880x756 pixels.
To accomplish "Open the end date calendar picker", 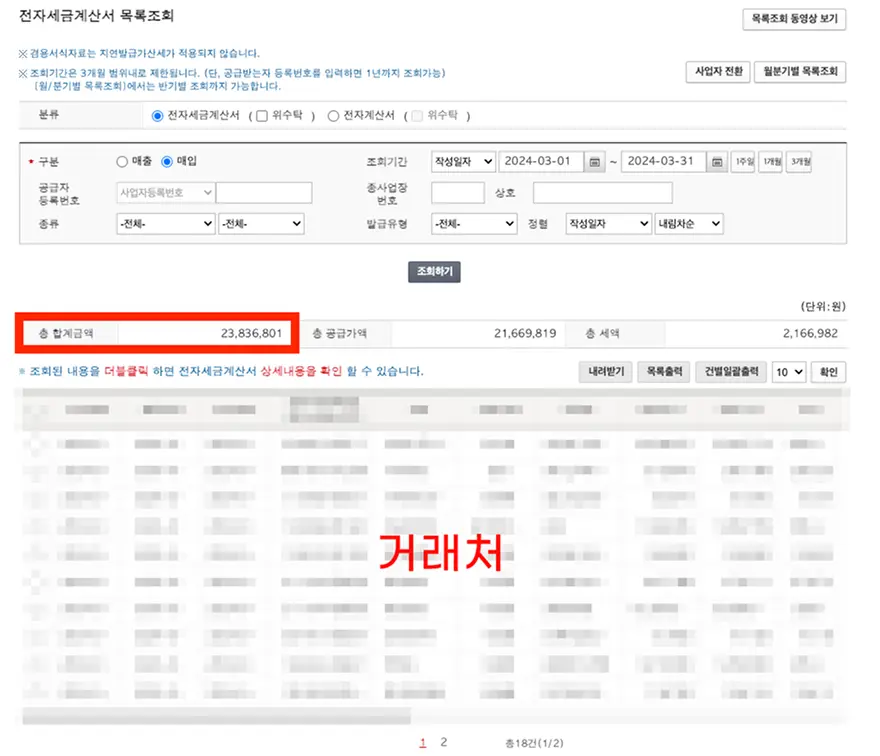I will [x=717, y=162].
